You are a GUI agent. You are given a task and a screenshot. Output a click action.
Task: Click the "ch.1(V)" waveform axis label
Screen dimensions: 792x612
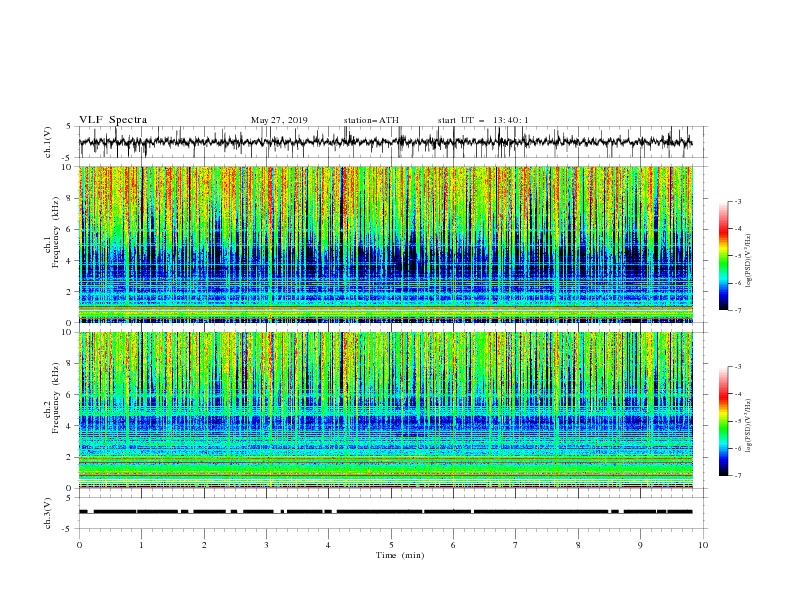pos(48,142)
